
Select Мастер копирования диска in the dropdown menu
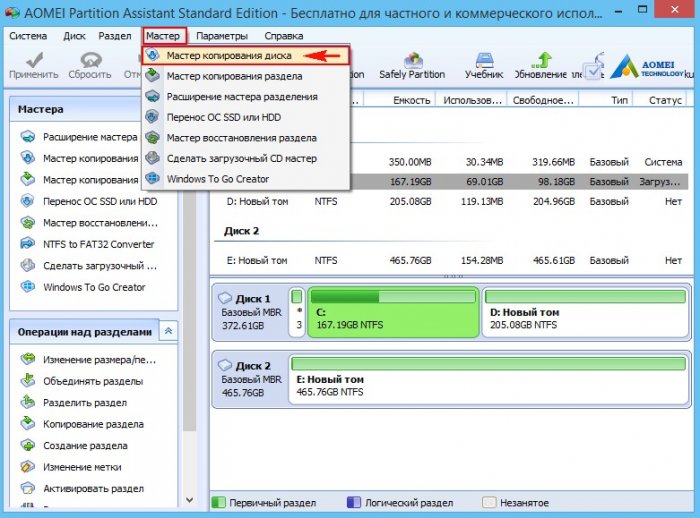[x=228, y=56]
